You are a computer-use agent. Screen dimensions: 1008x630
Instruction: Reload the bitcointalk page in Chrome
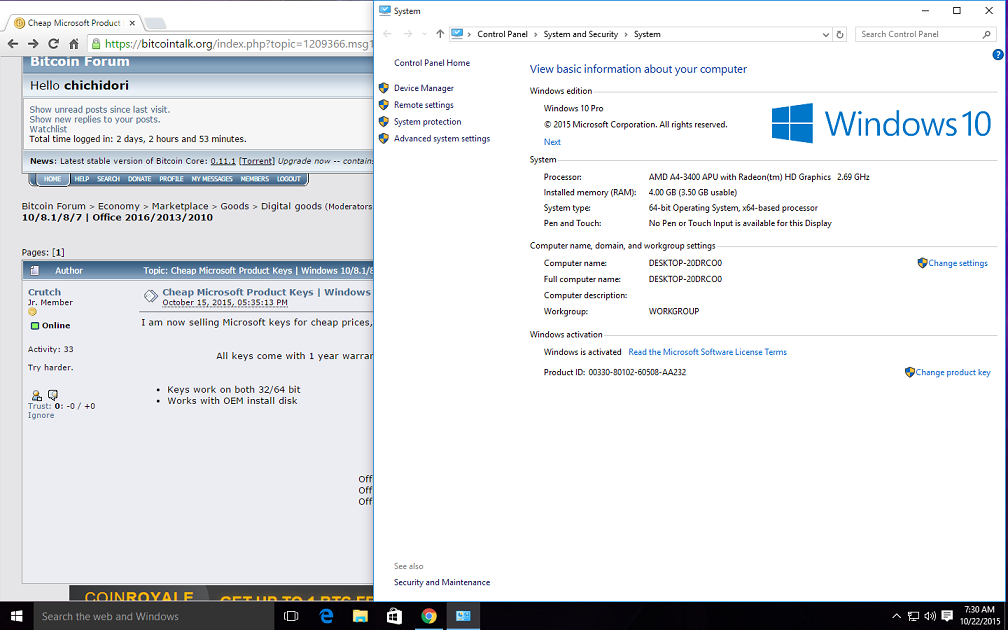pyautogui.click(x=53, y=44)
